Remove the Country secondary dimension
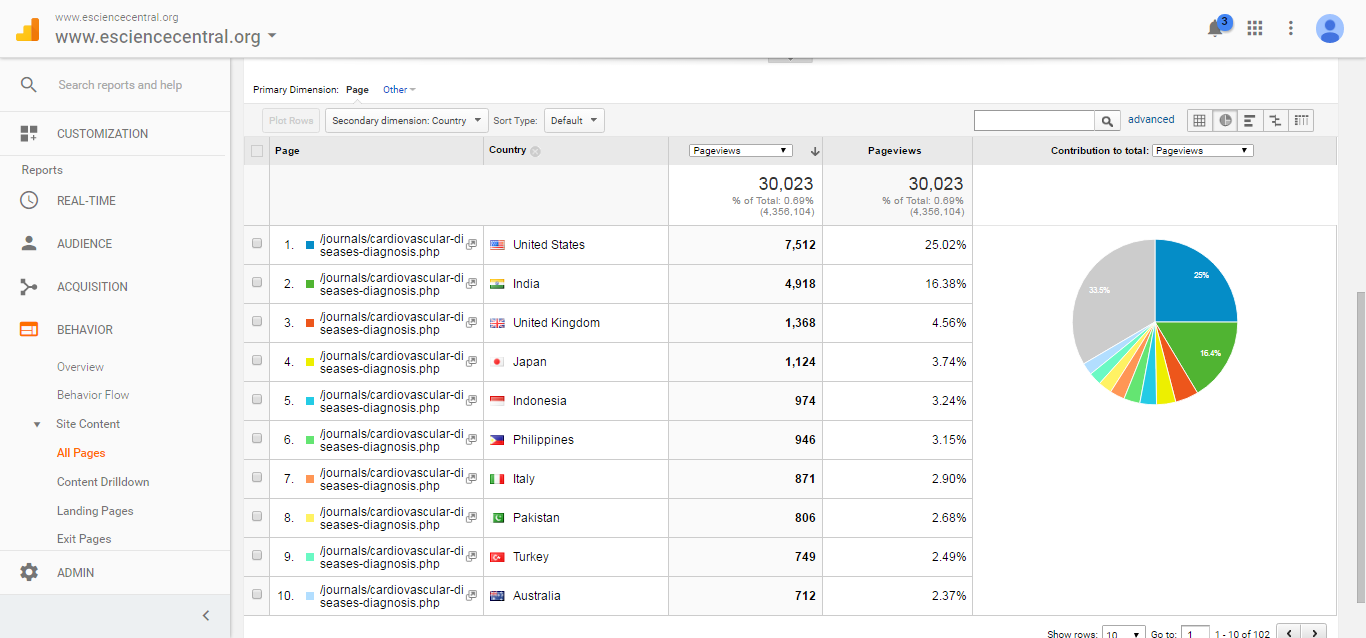Image resolution: width=1366 pixels, height=638 pixels. [535, 152]
